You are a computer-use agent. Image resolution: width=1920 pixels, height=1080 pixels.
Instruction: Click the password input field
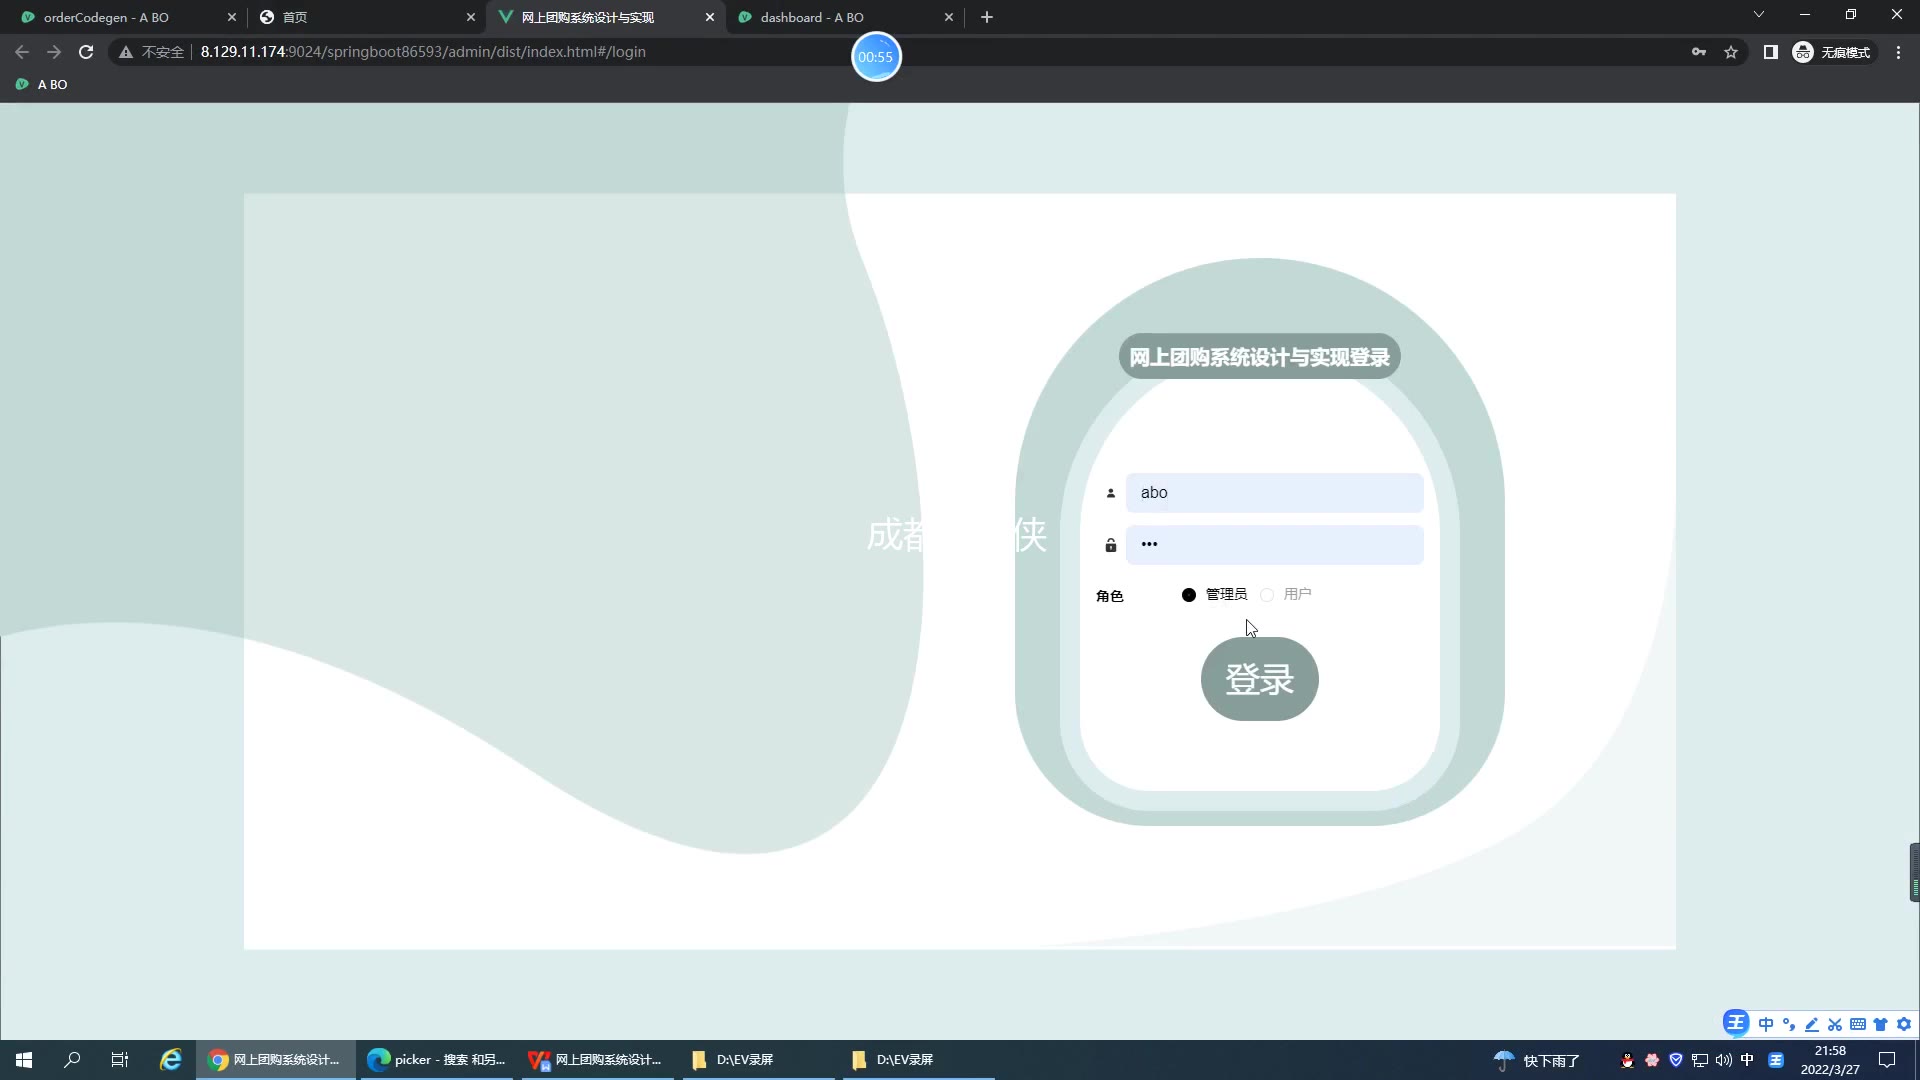[x=1274, y=545]
